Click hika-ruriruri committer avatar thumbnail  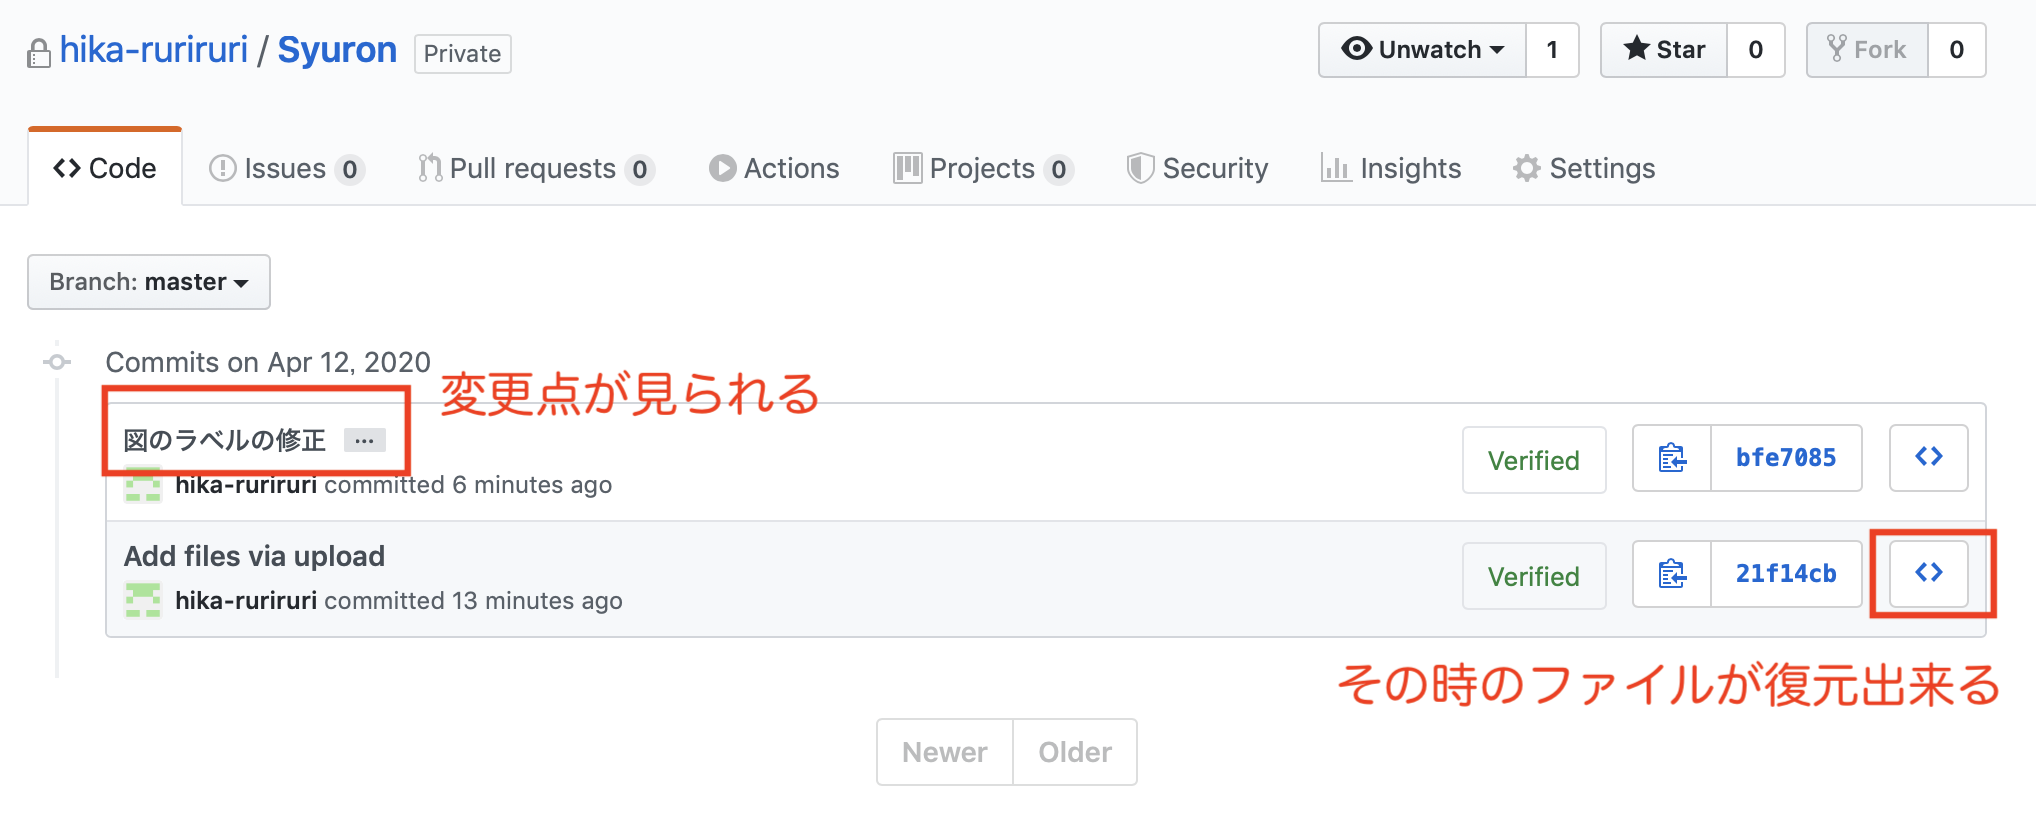(143, 484)
